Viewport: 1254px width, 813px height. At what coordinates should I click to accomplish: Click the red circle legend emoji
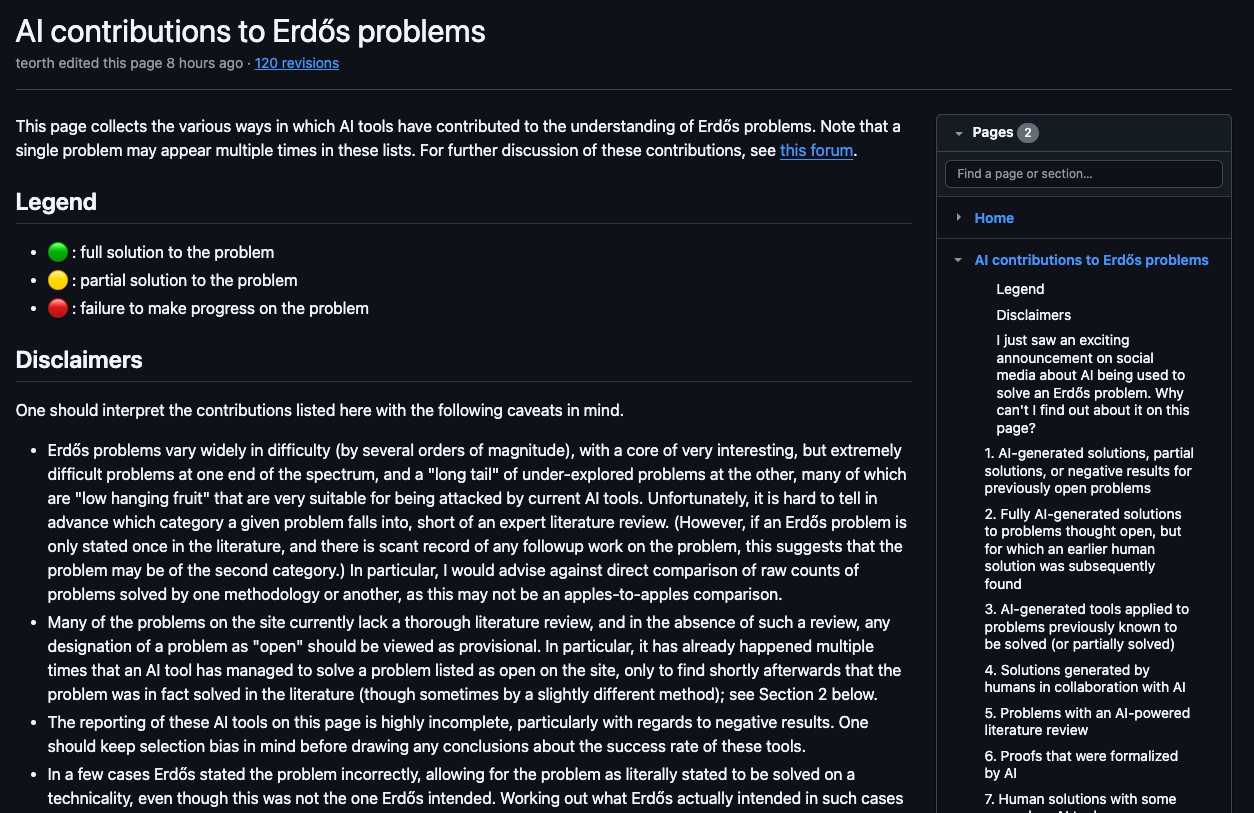(x=58, y=309)
